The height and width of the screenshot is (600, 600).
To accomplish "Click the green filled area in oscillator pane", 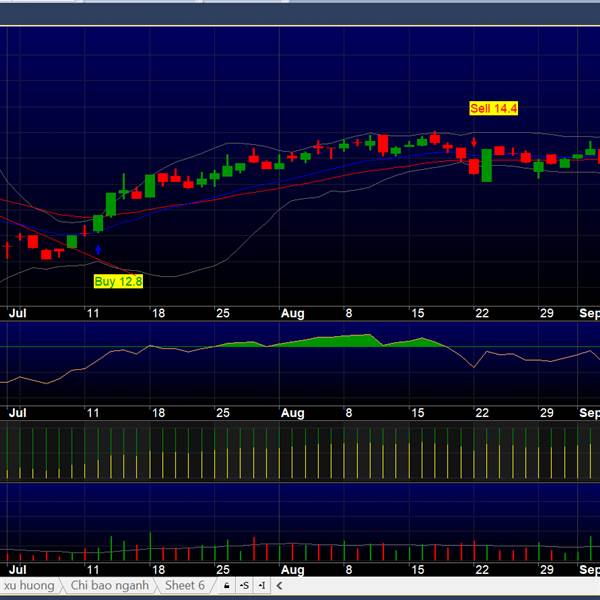I will (x=337, y=341).
